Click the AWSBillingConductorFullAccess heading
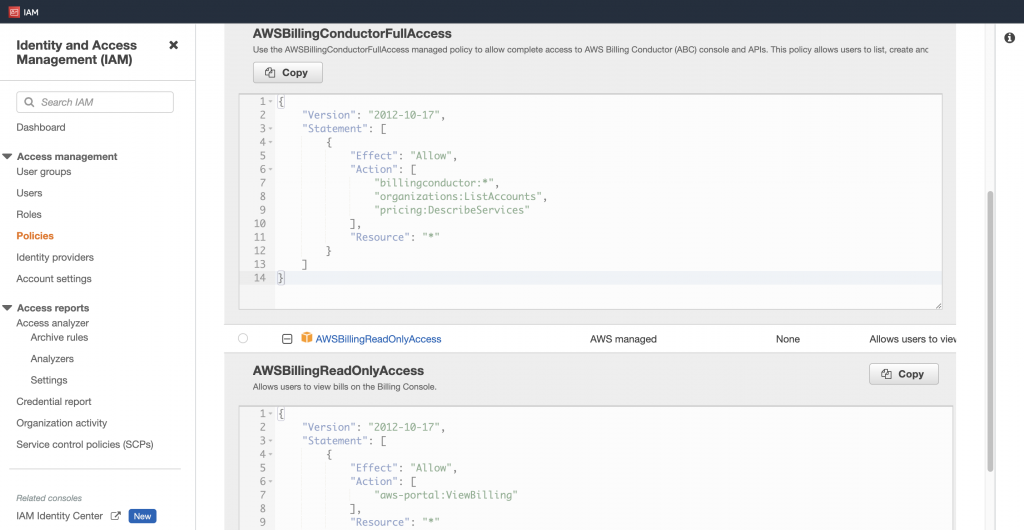Viewport: 1024px width, 530px height. pos(352,33)
